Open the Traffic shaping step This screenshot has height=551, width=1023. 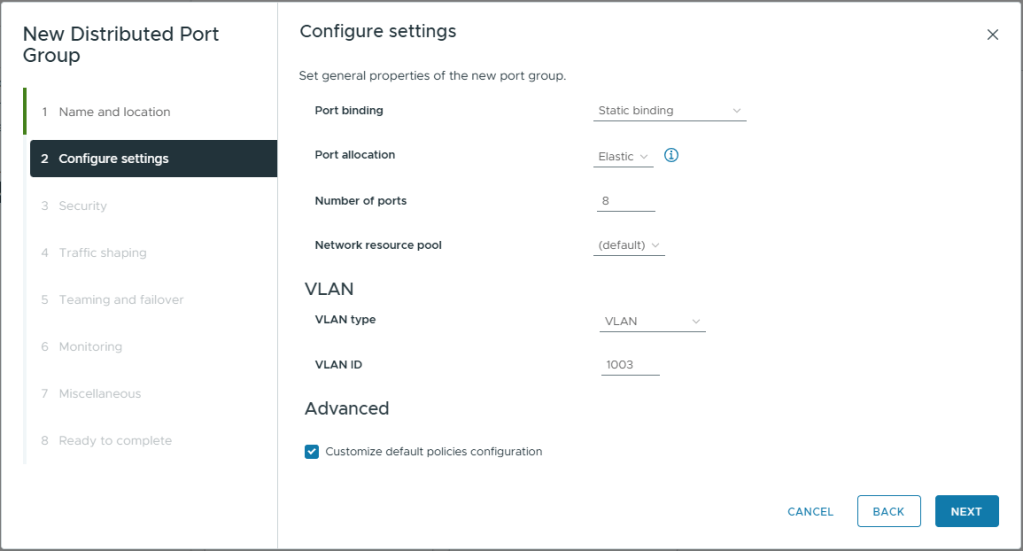click(x=102, y=253)
